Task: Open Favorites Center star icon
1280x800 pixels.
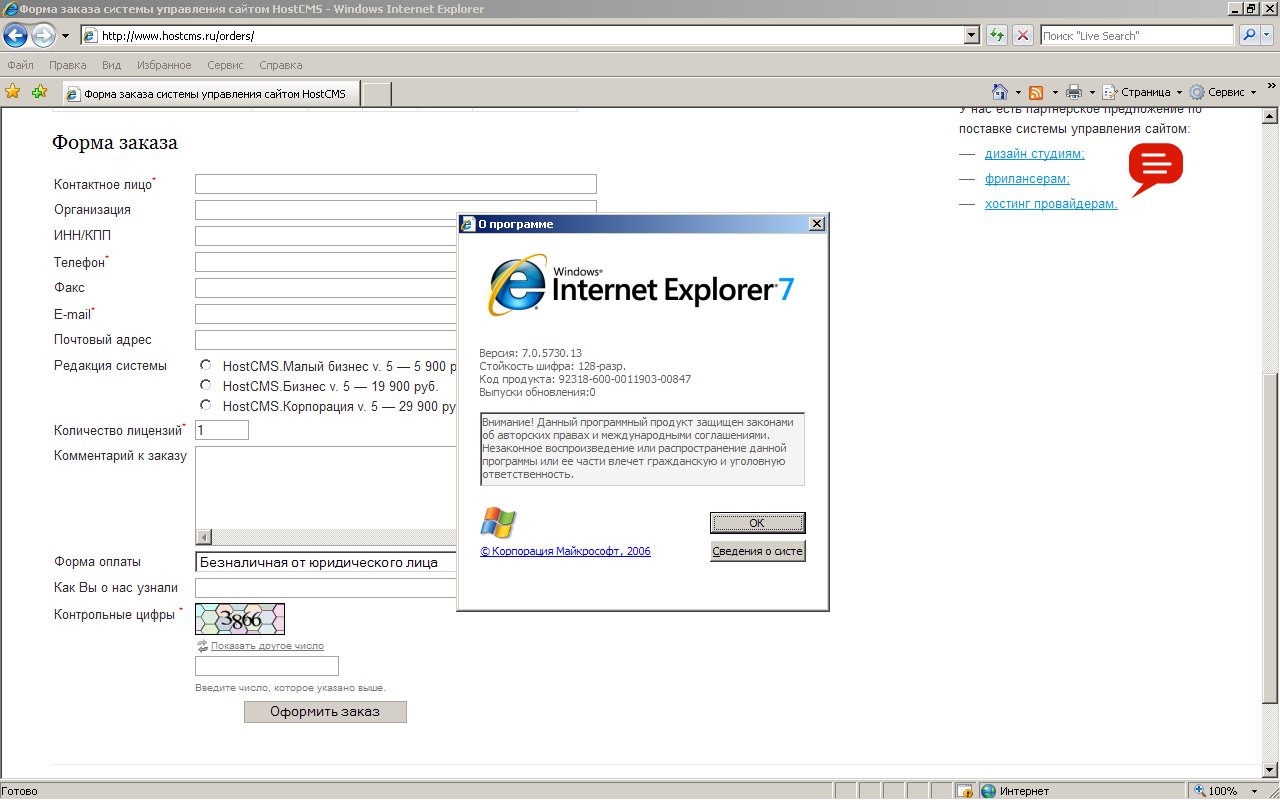Action: (12, 92)
